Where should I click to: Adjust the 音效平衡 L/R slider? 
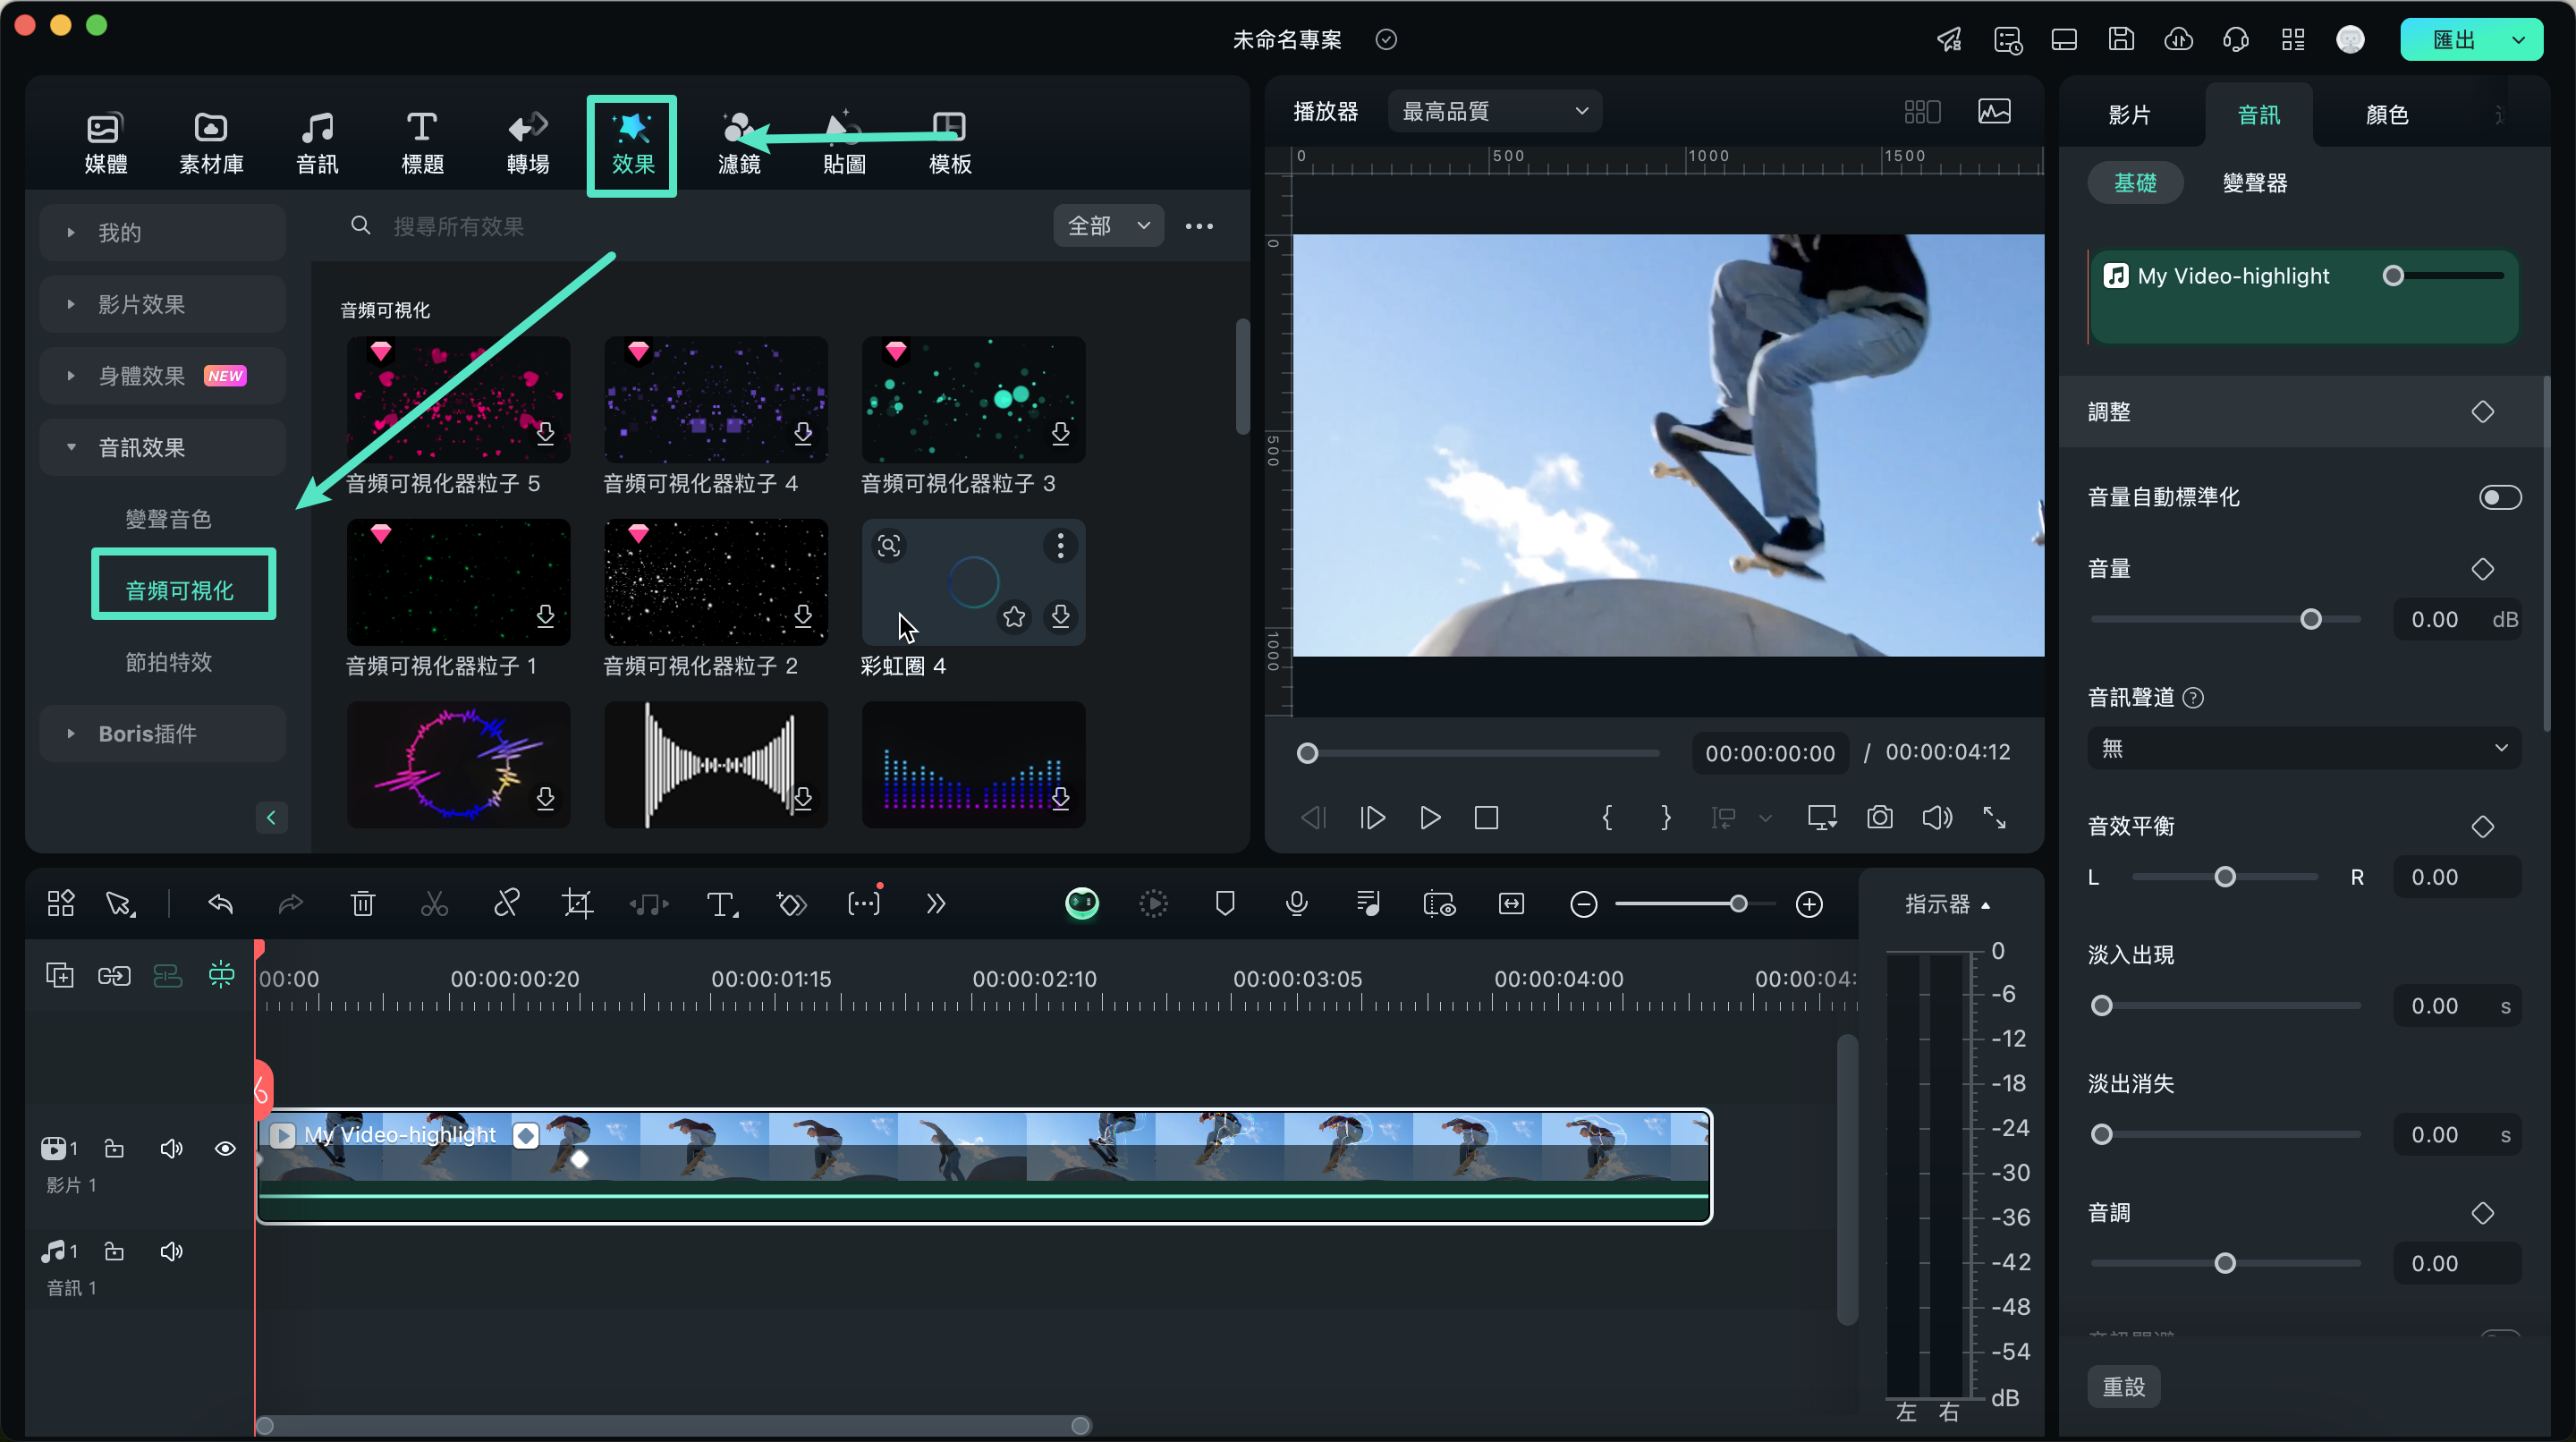(x=2224, y=877)
